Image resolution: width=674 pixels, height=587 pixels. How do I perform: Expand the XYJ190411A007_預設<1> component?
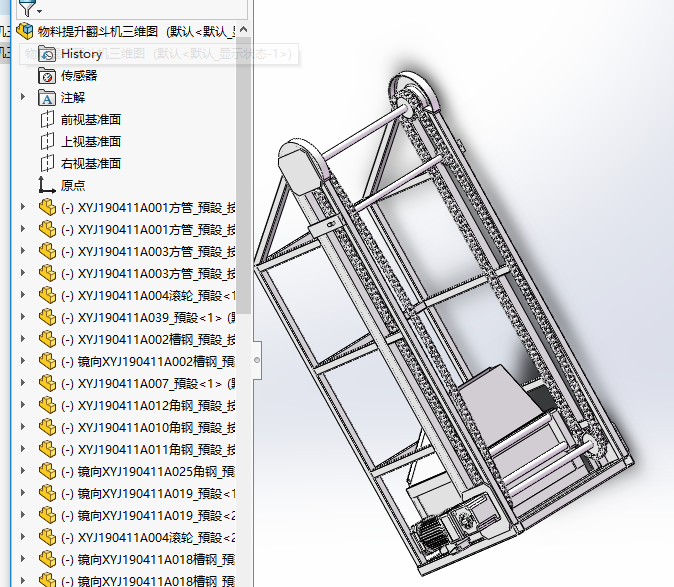[23, 383]
